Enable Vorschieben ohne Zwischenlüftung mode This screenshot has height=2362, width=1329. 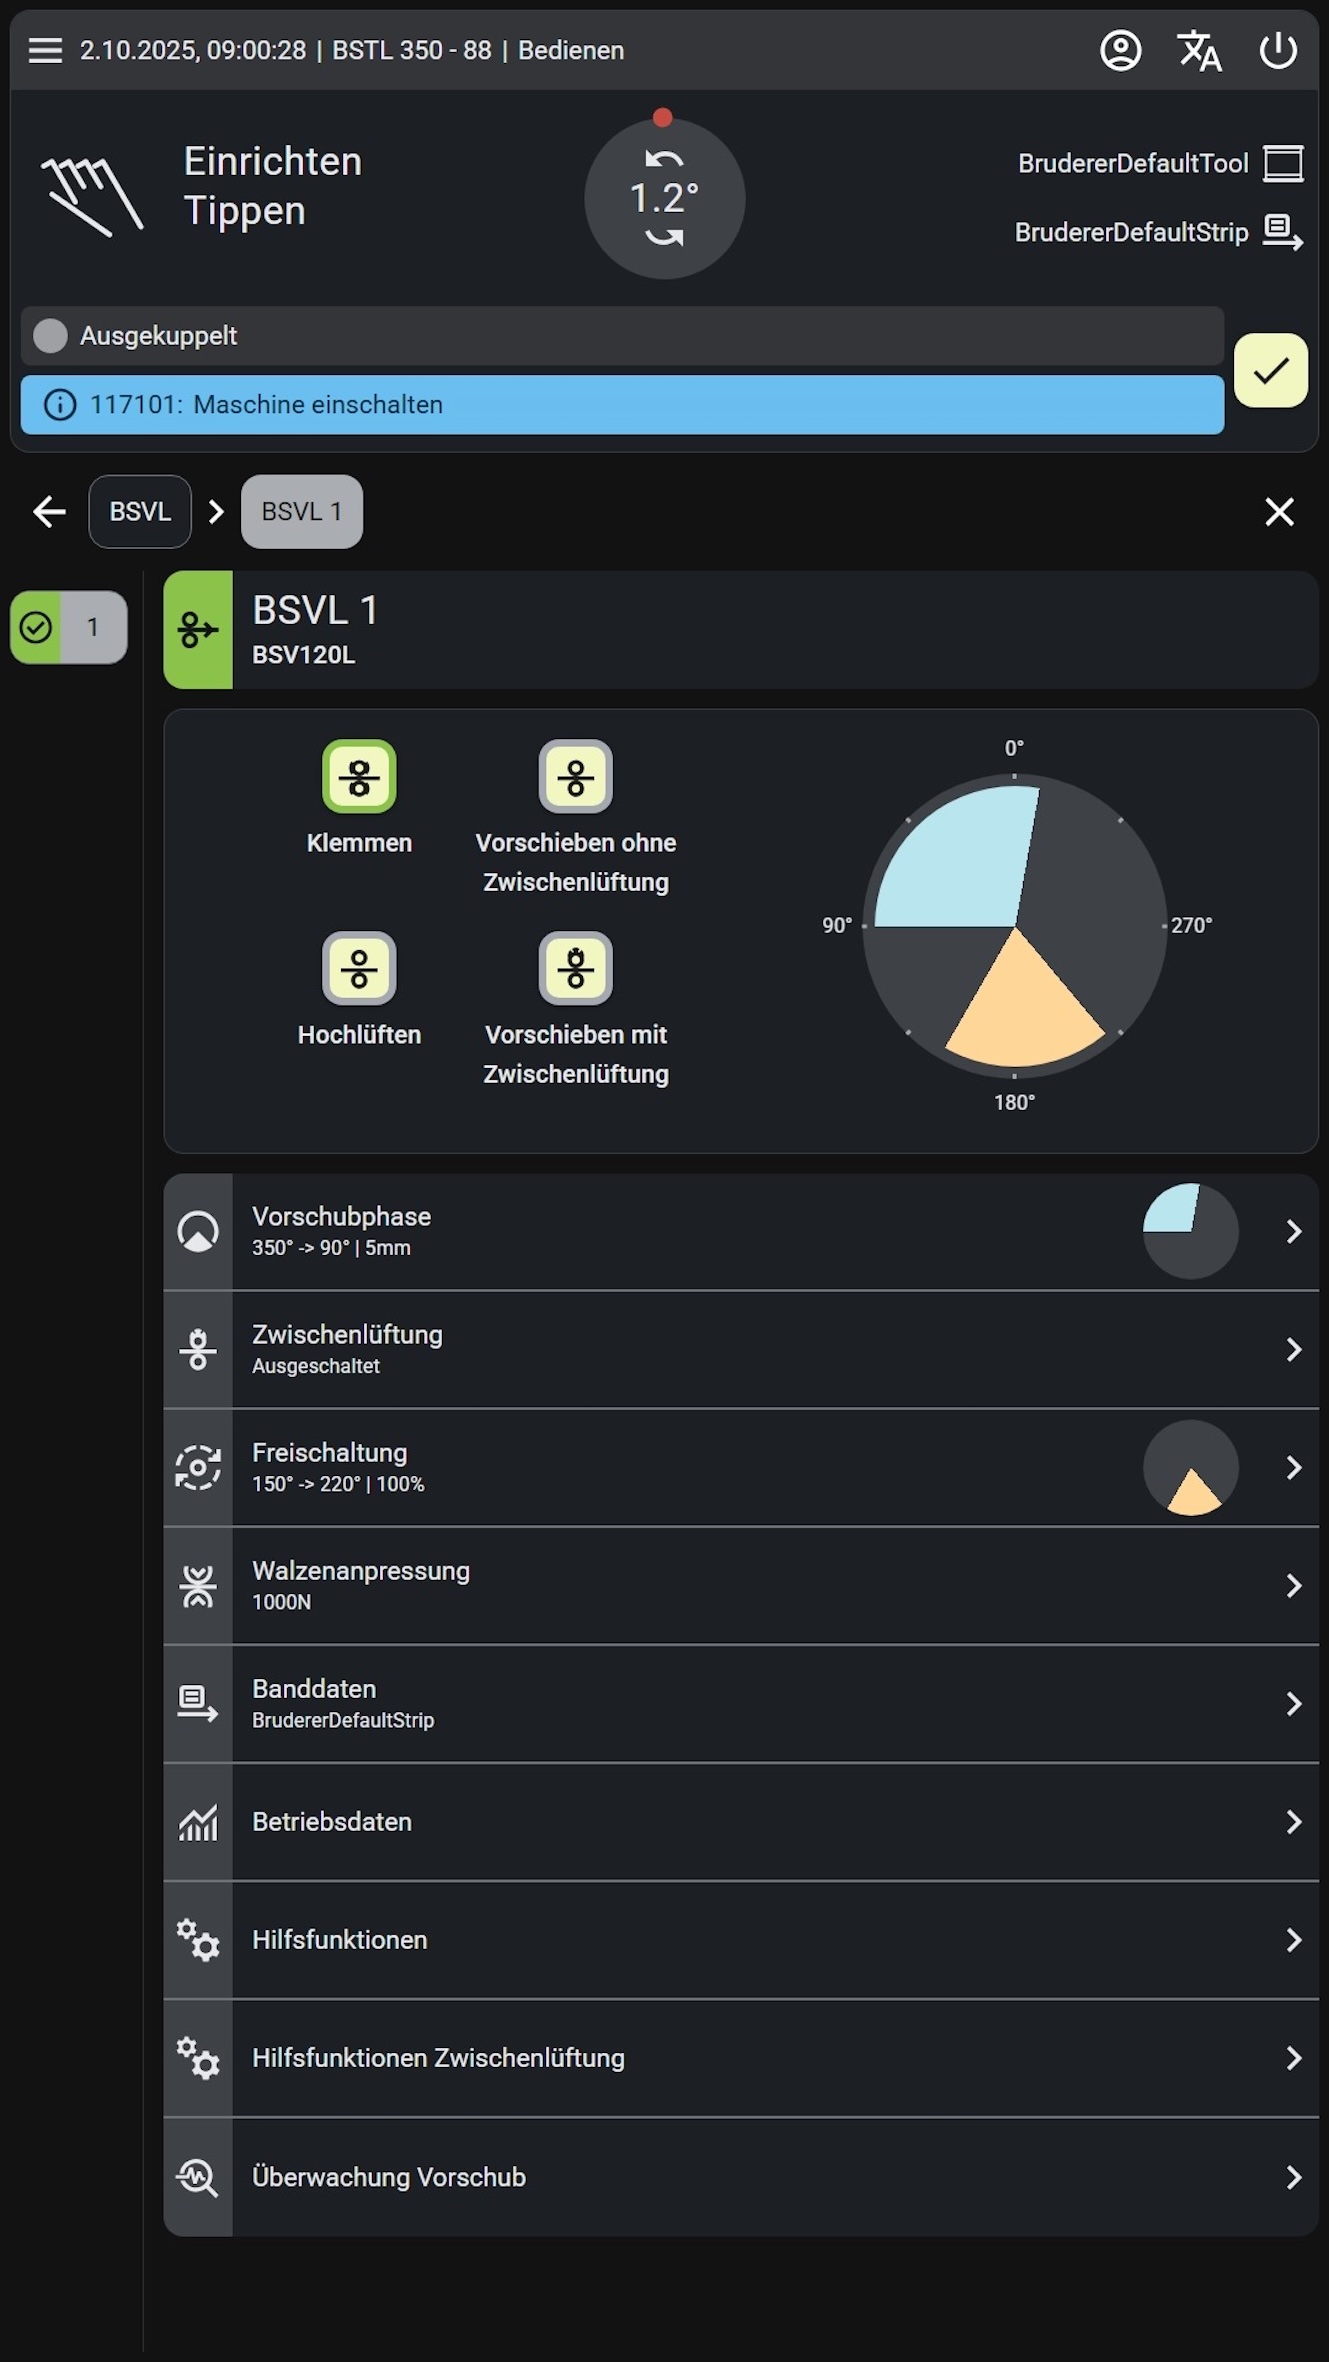click(575, 777)
